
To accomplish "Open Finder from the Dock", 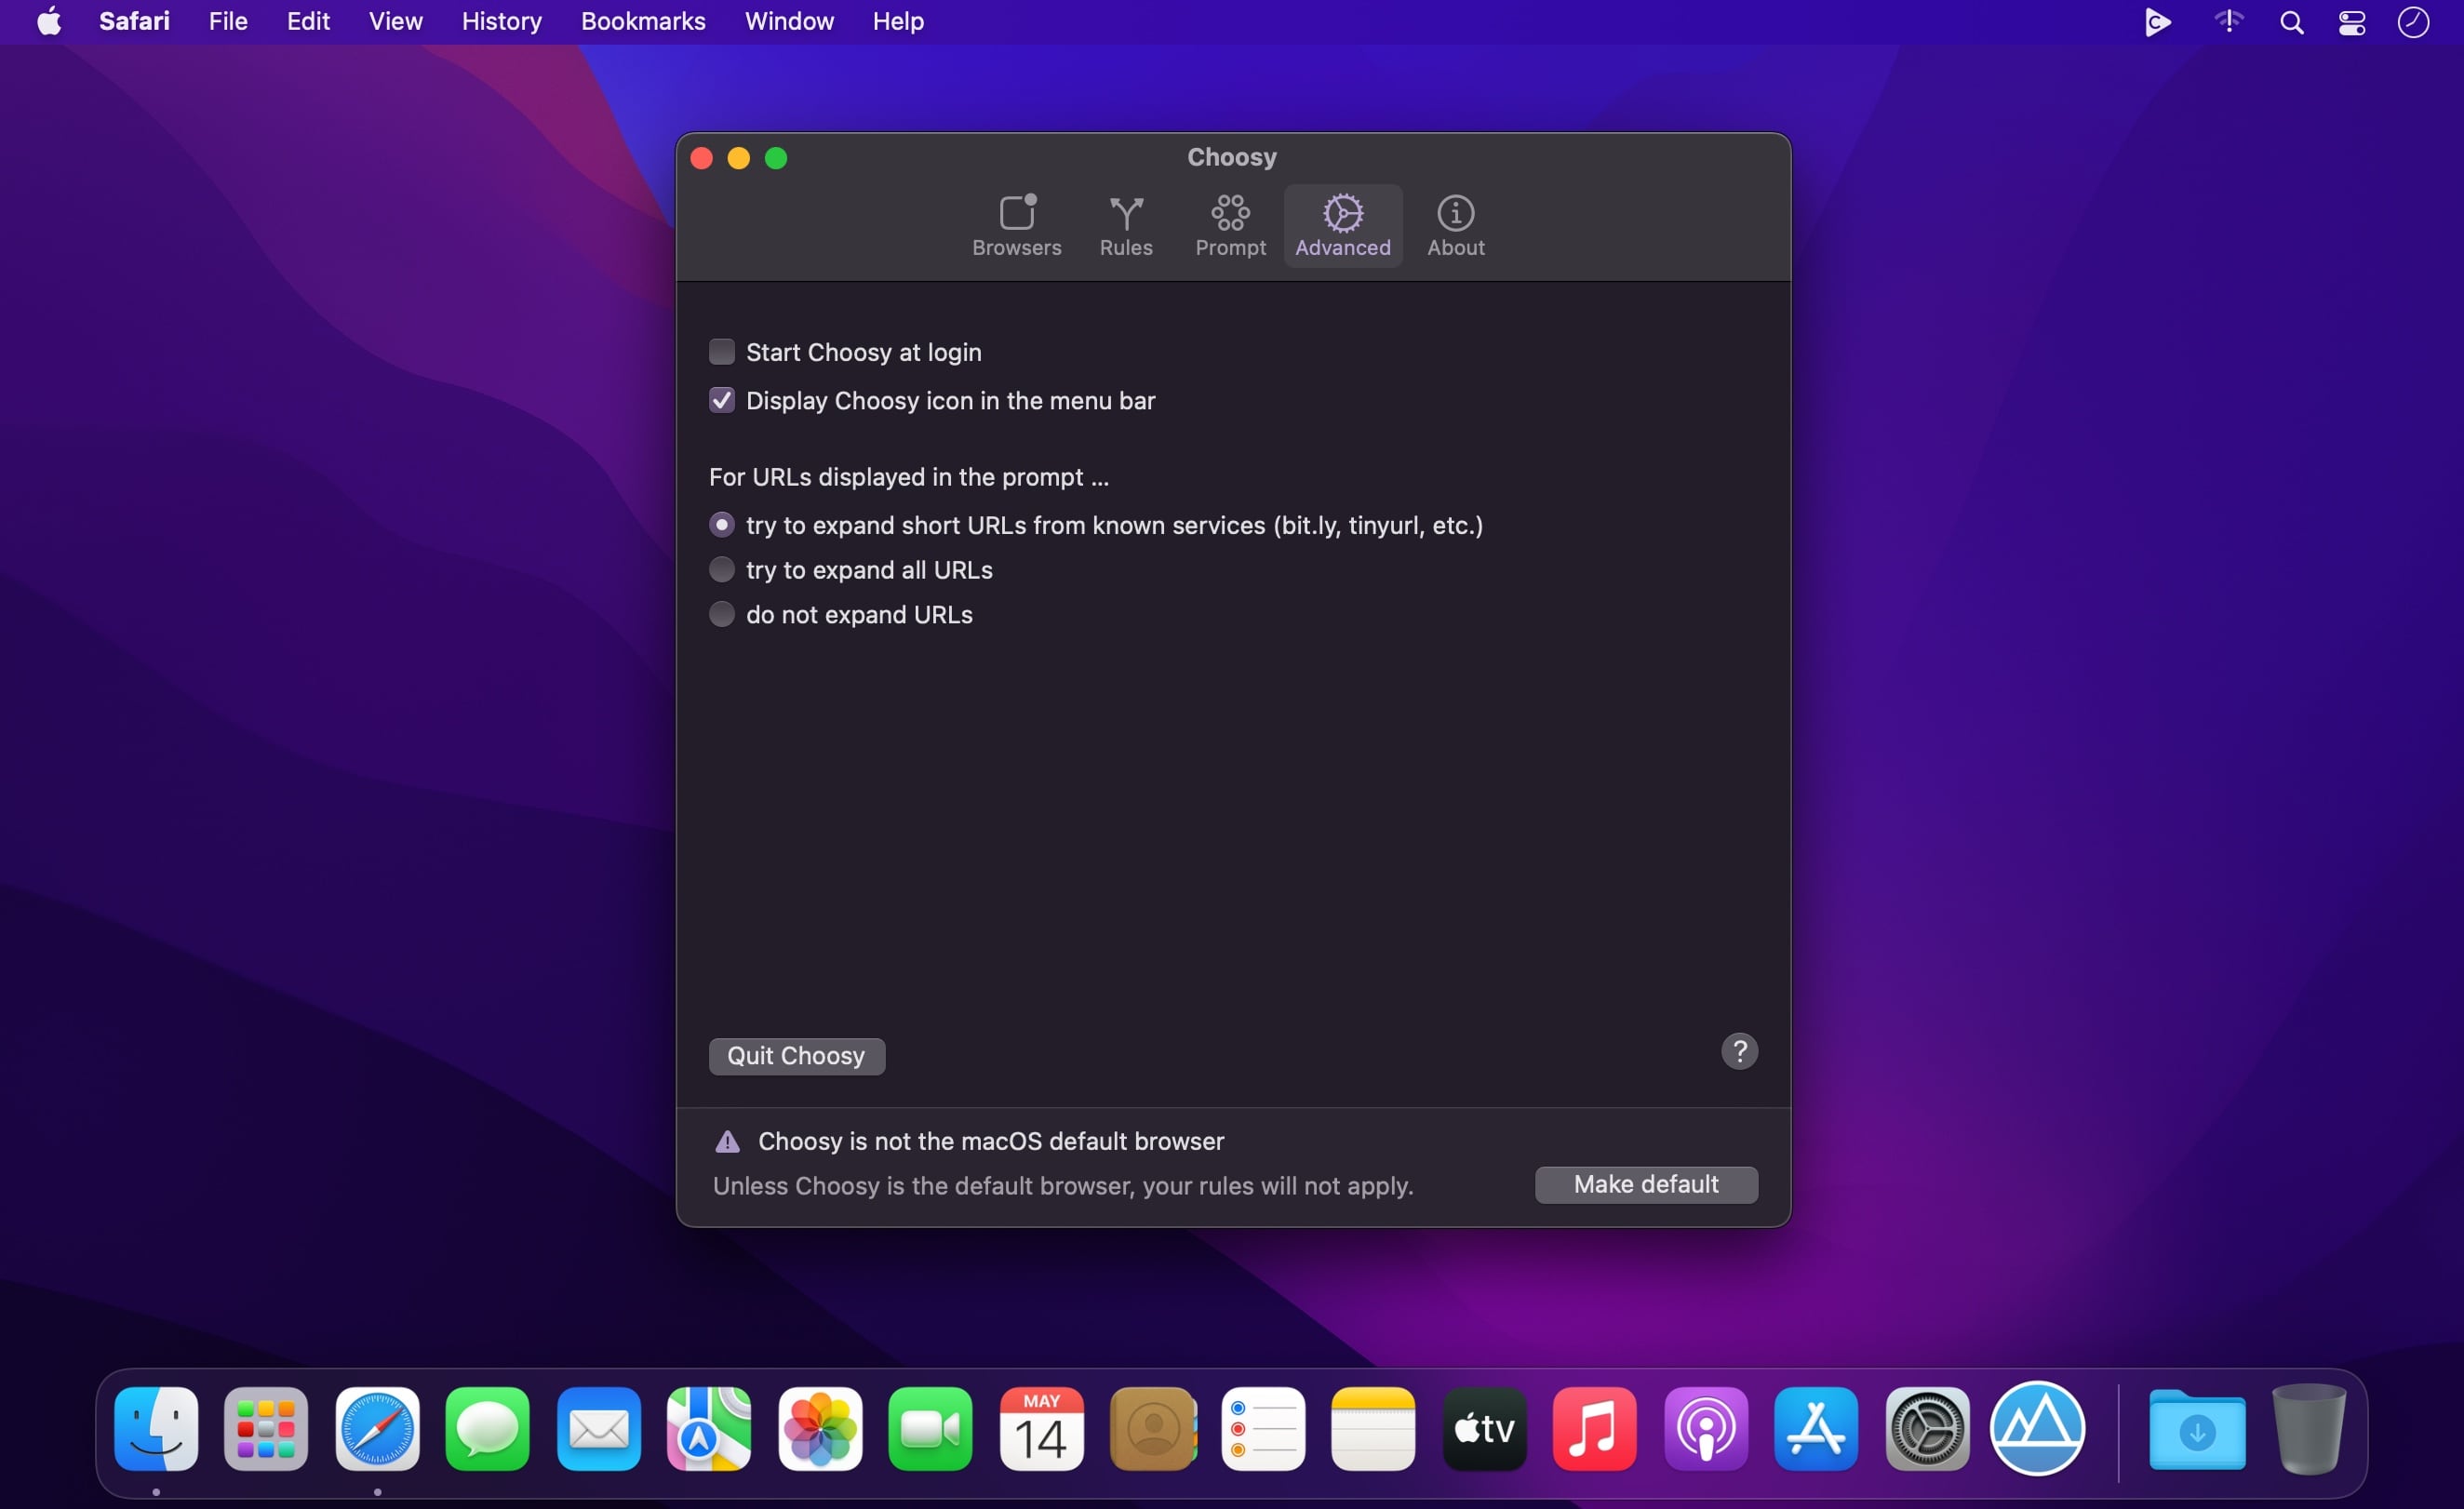I will [x=156, y=1428].
